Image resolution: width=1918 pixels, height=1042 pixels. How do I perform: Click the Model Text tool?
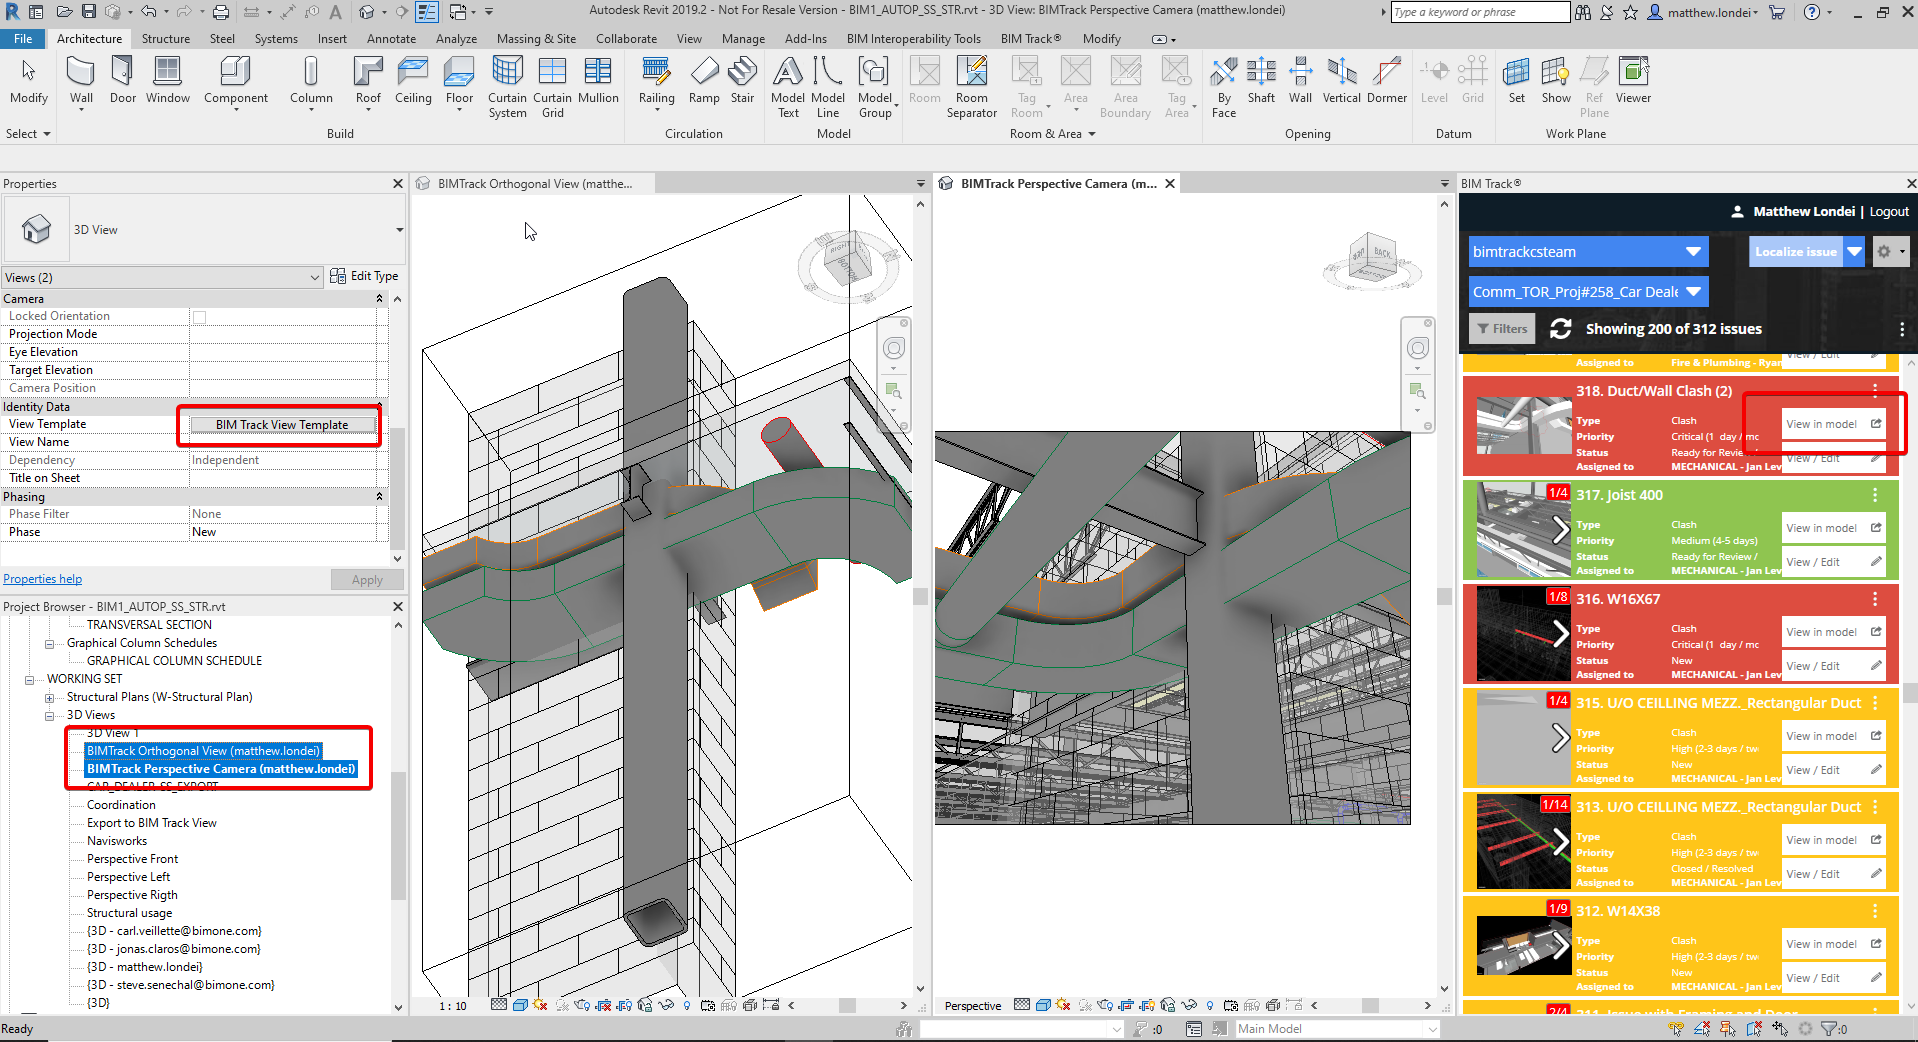(788, 87)
